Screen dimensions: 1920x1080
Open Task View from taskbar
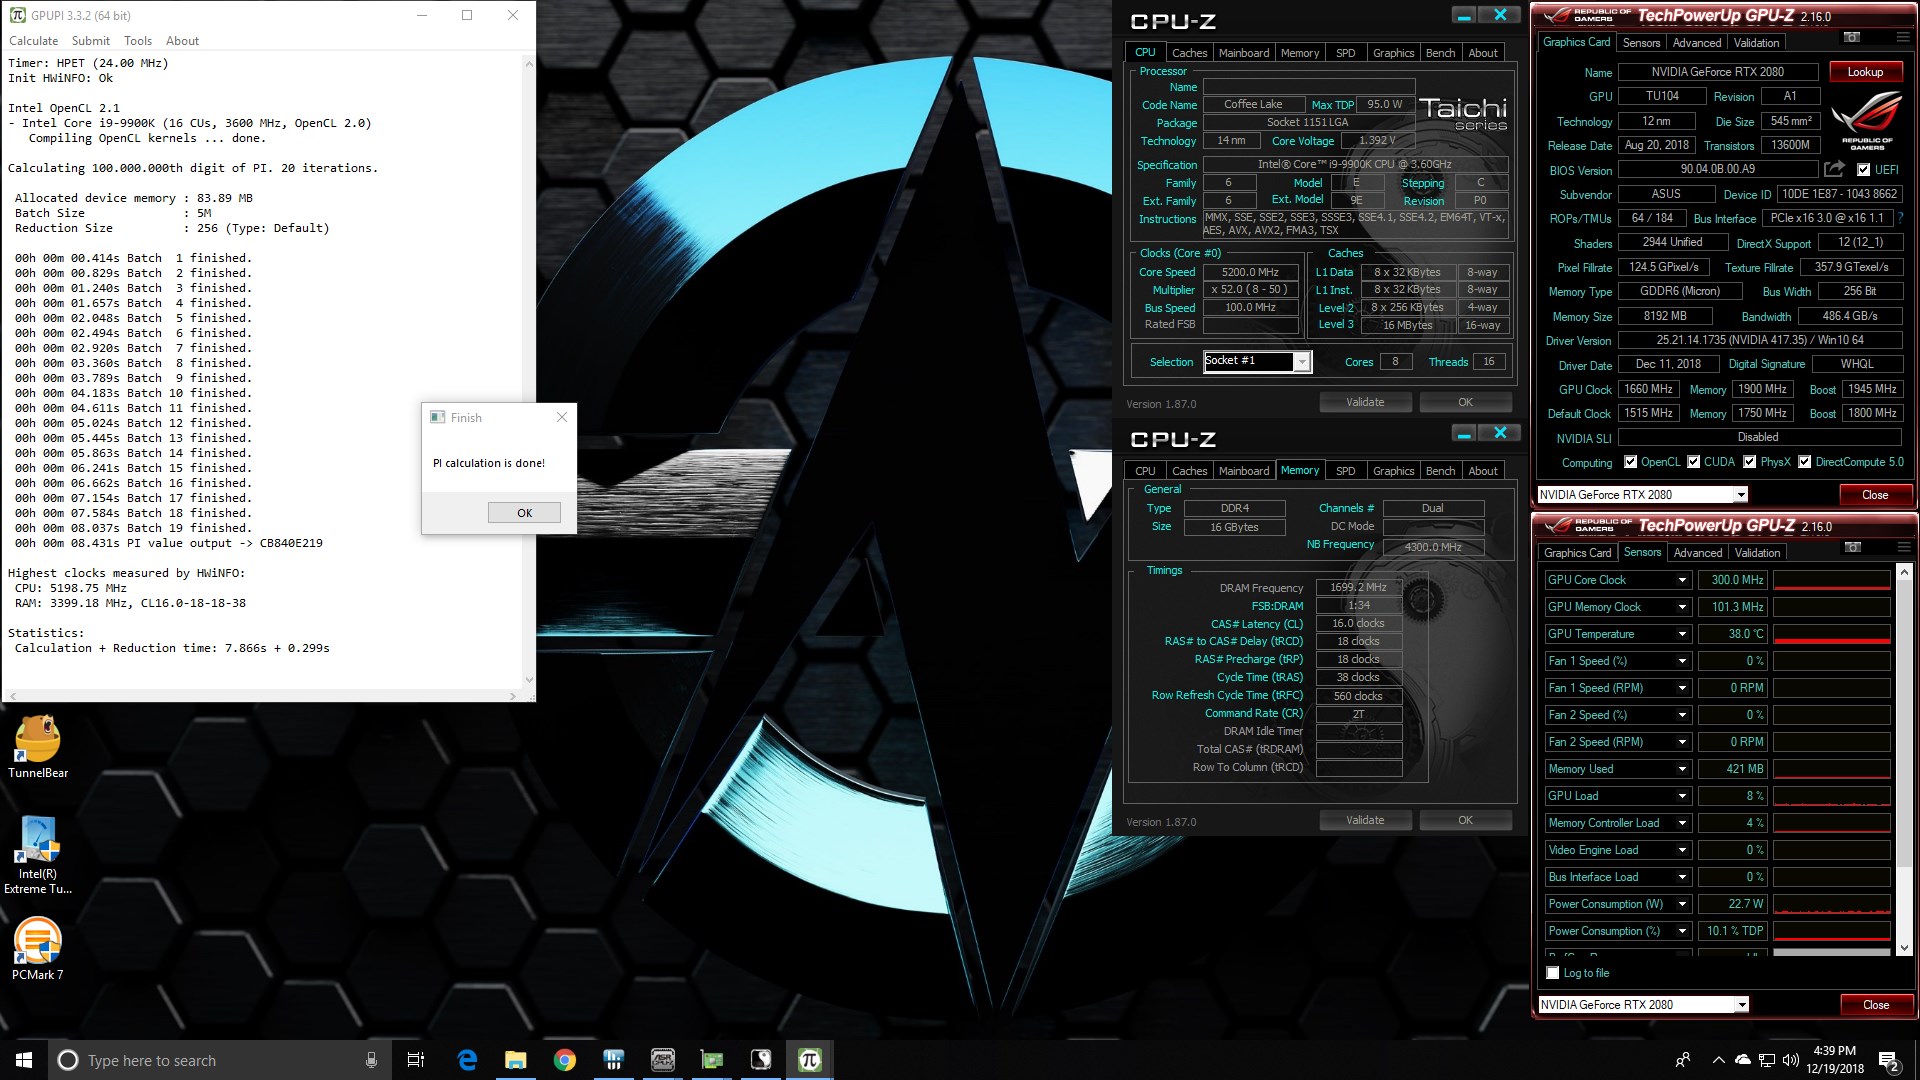416,1060
